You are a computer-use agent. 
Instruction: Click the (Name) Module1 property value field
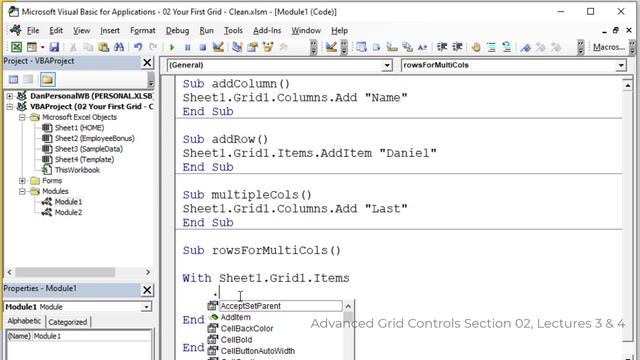[91, 336]
